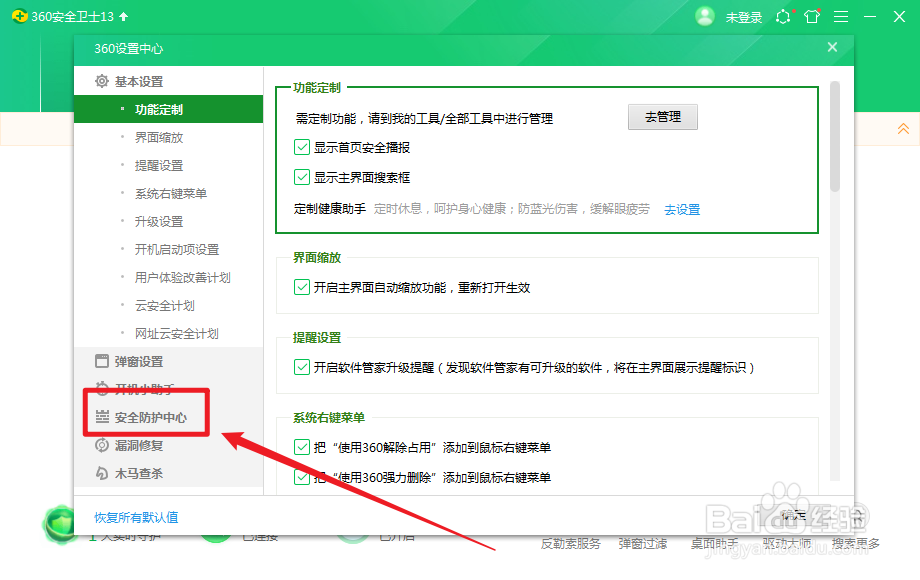The width and height of the screenshot is (920, 580).
Task: Click the 360 Security Guard logo icon
Action: pyautogui.click(x=19, y=16)
